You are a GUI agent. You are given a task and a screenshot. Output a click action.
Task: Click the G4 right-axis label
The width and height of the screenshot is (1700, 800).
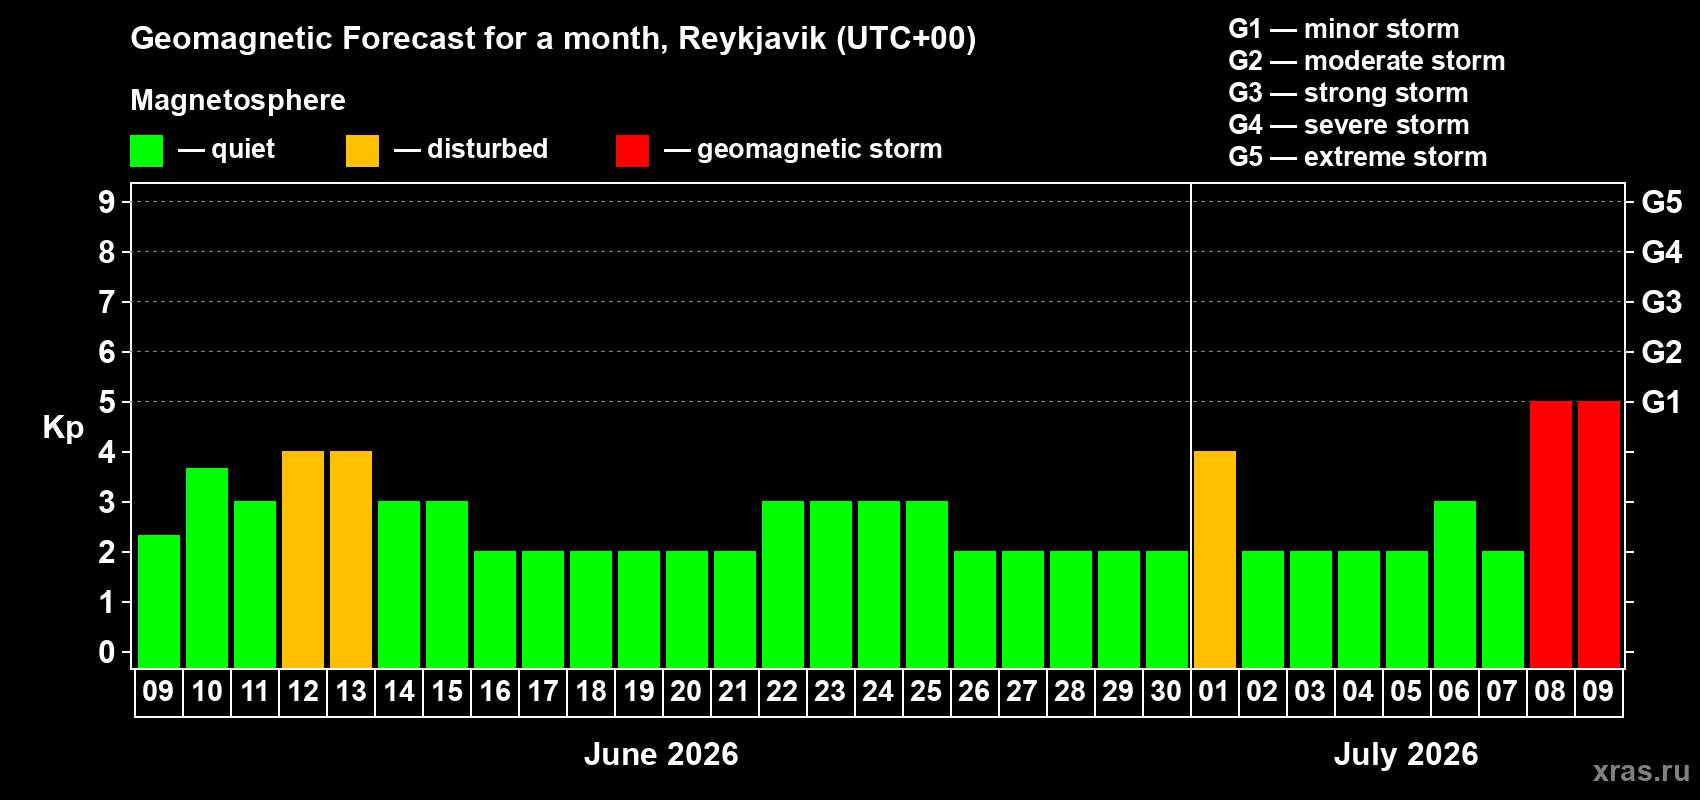pyautogui.click(x=1662, y=252)
